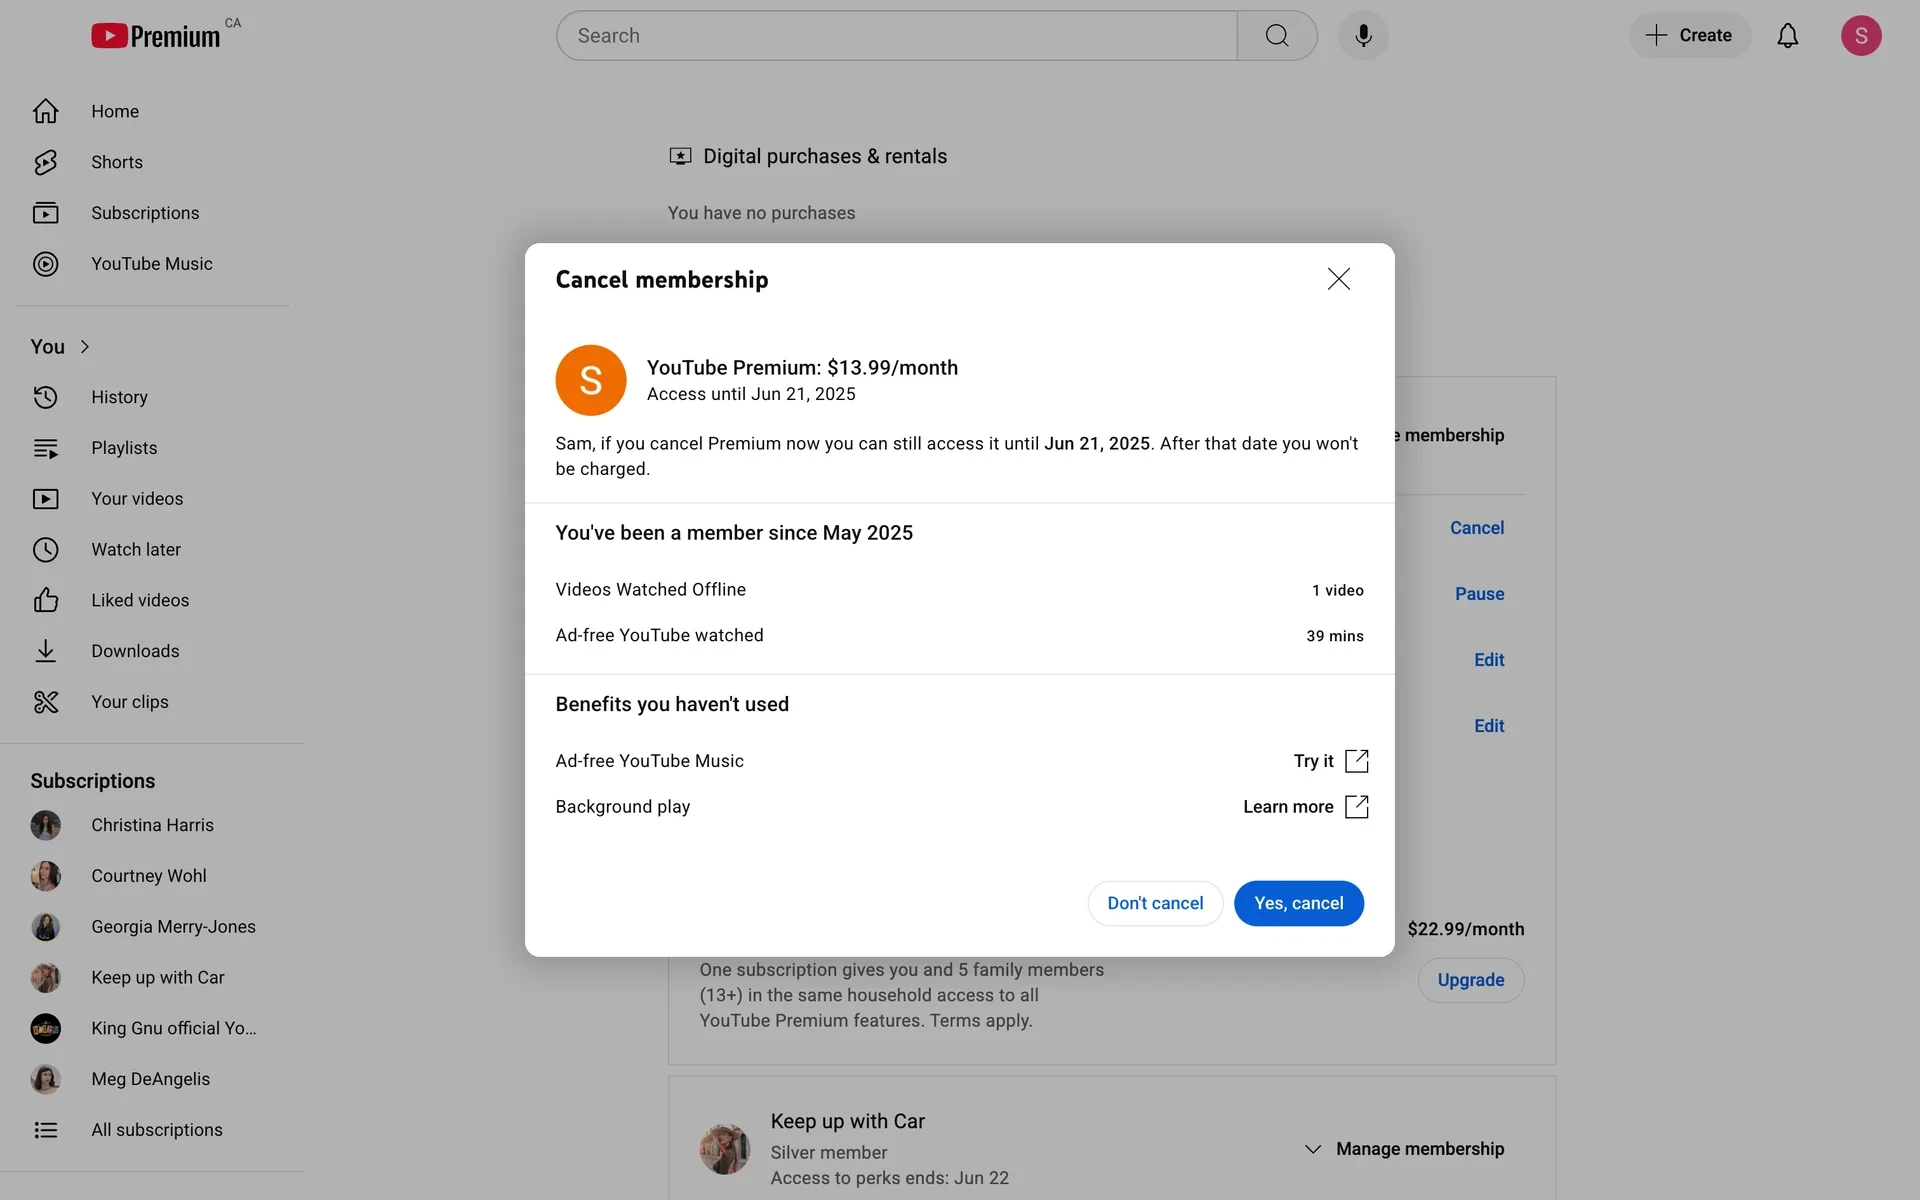The height and width of the screenshot is (1200, 1920).
Task: Open Downloads arrow icon
Action: pyautogui.click(x=45, y=651)
